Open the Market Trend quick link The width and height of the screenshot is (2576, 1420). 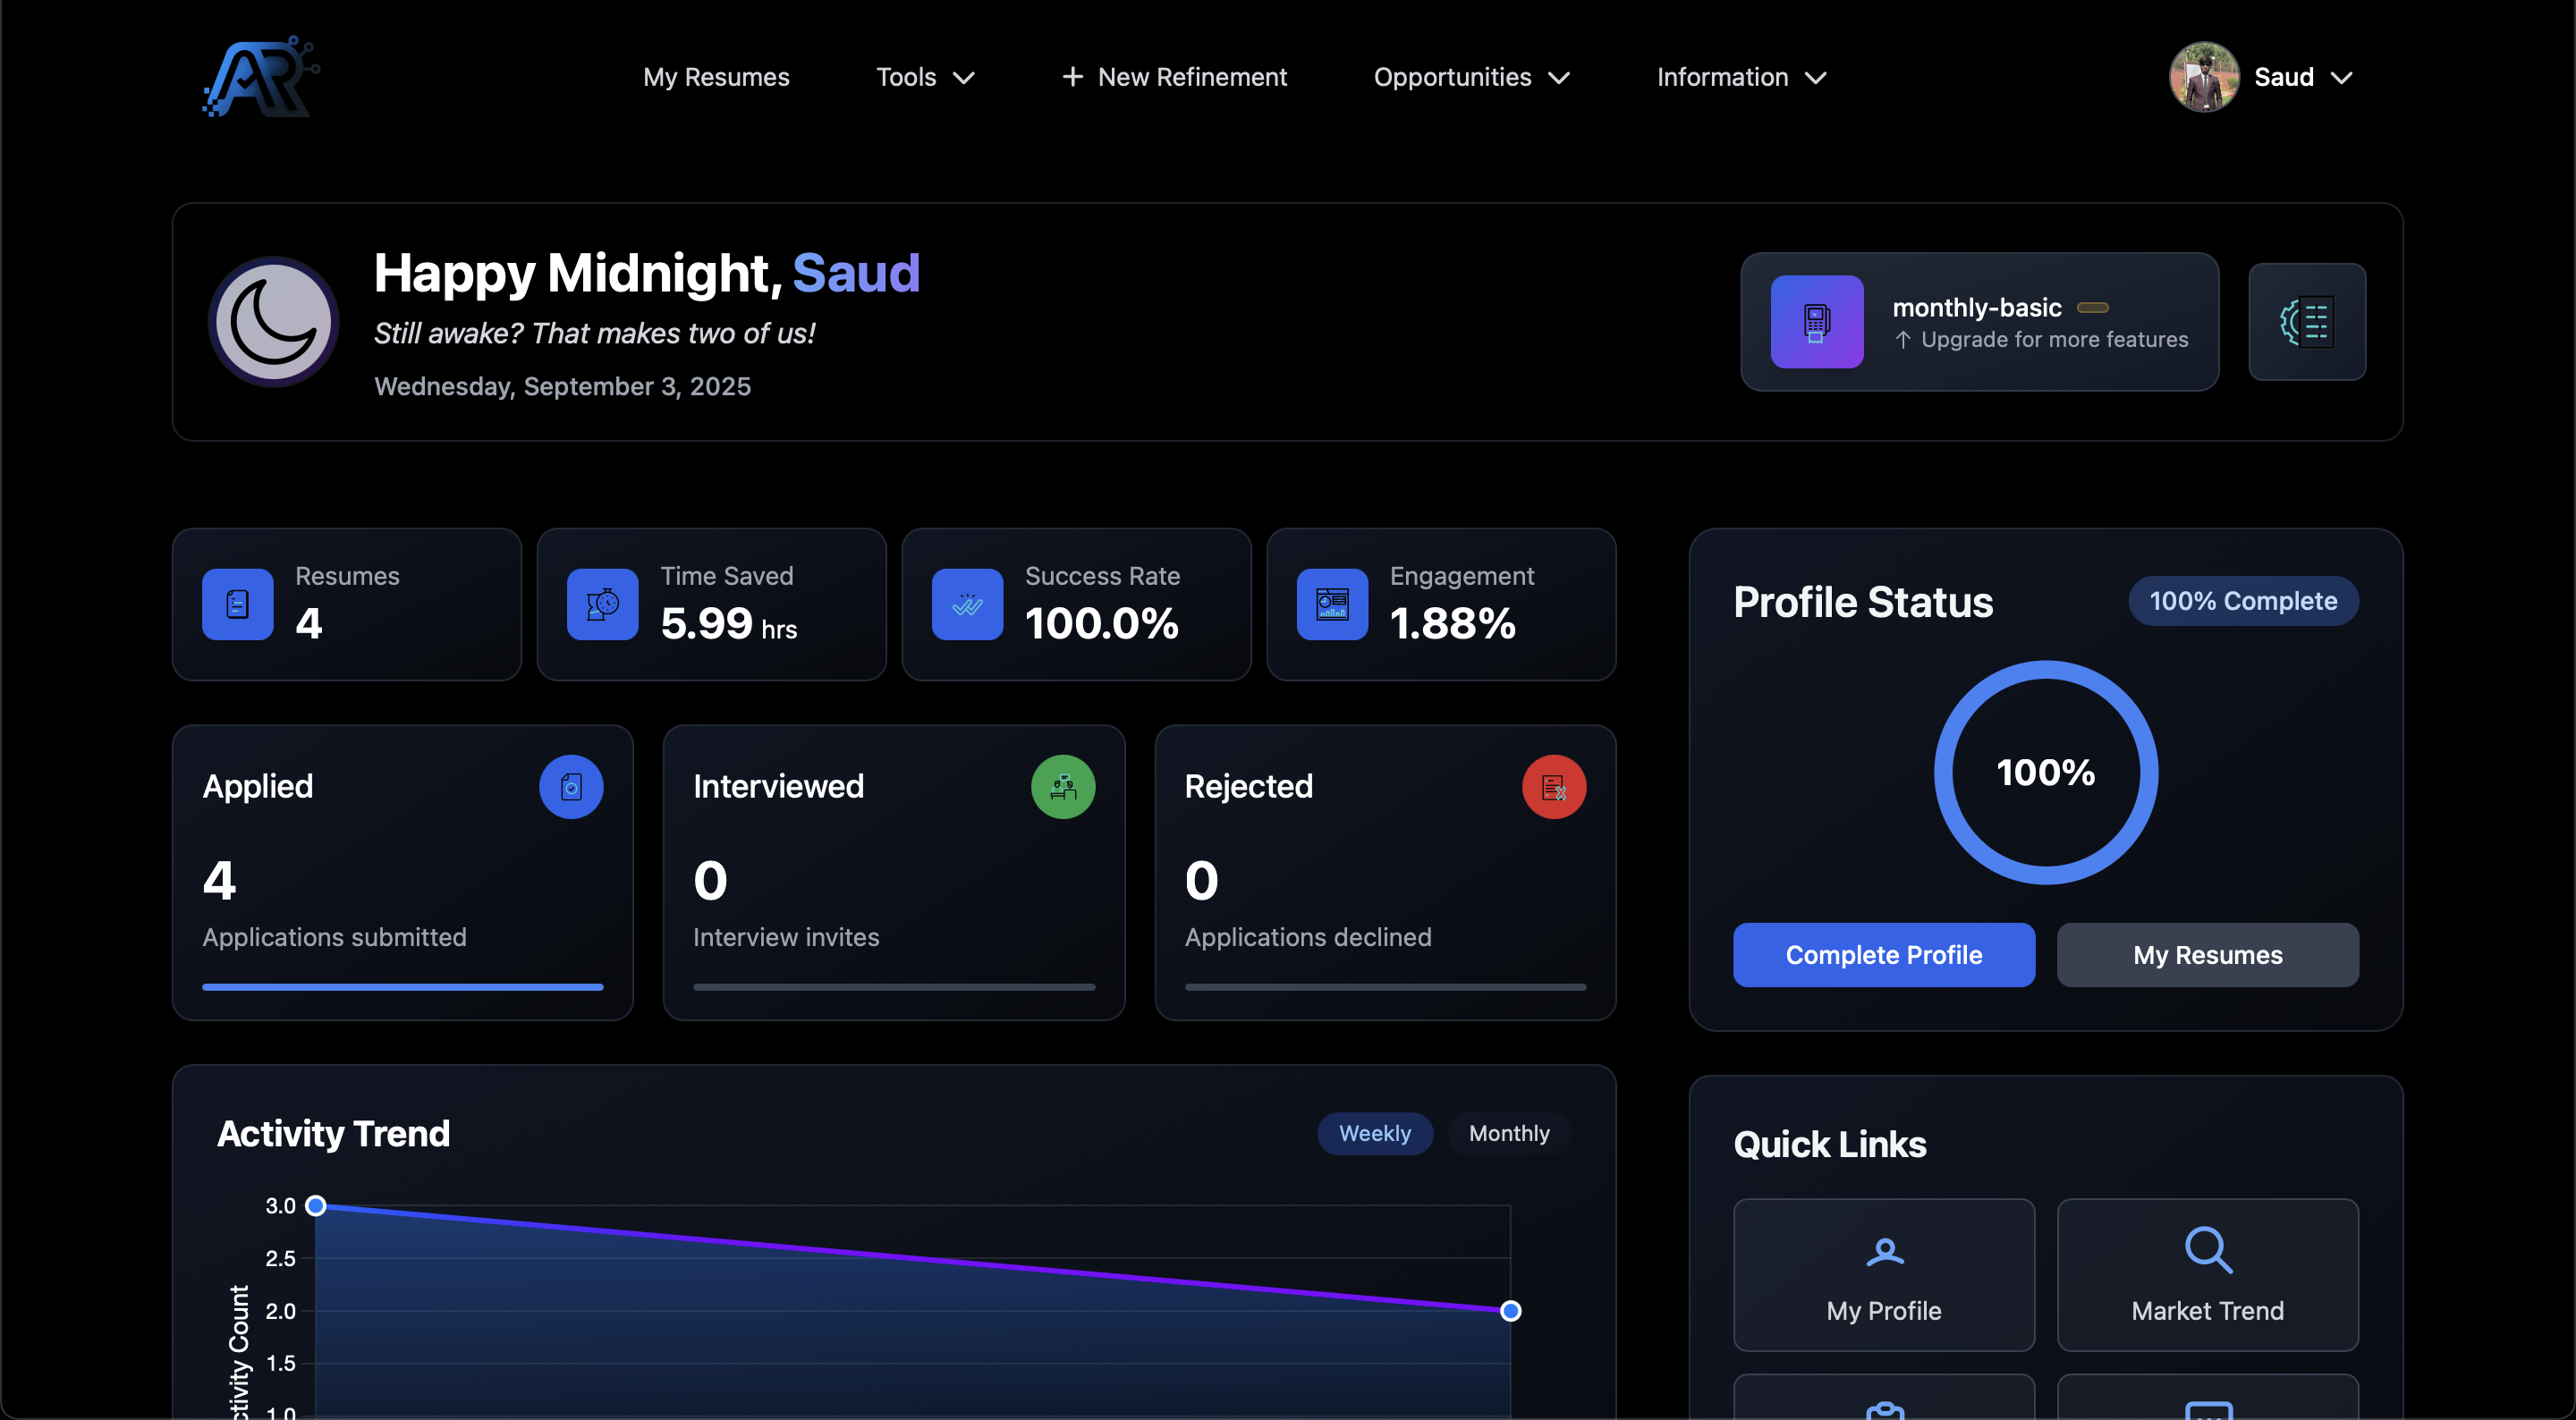[2207, 1274]
